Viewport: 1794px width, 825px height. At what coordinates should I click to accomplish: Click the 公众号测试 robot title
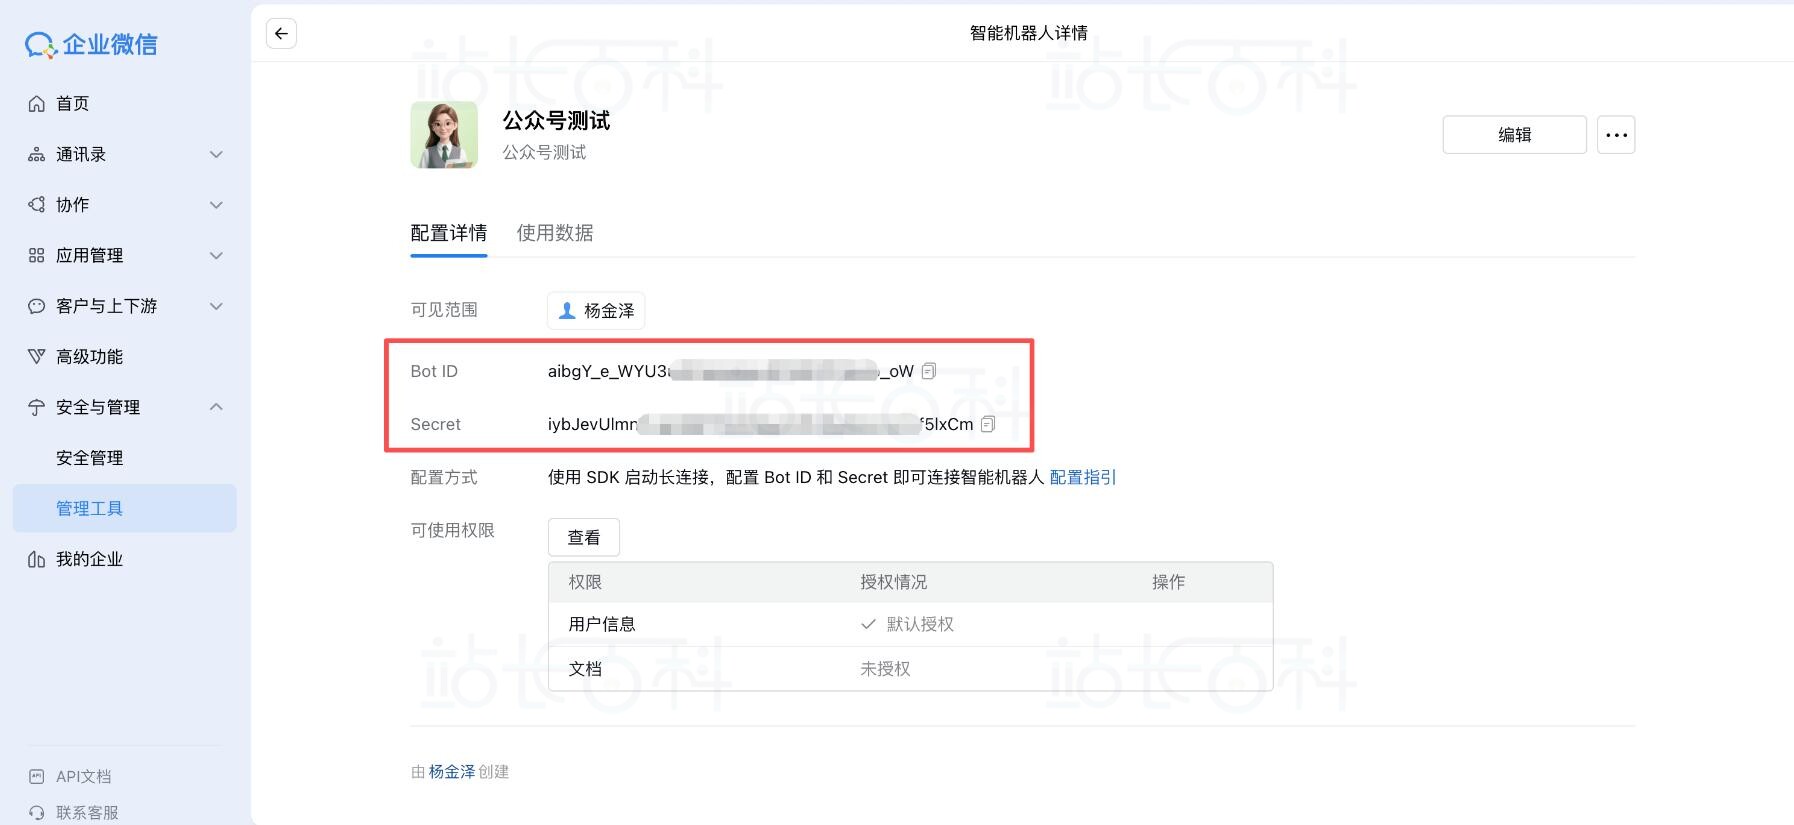[x=556, y=121]
